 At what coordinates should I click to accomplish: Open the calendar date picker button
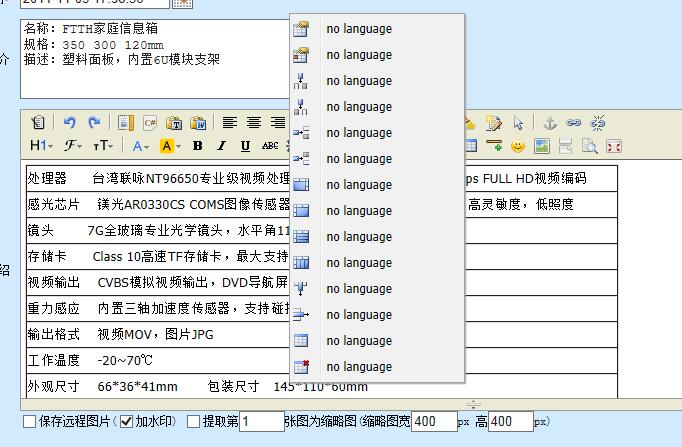(x=181, y=3)
